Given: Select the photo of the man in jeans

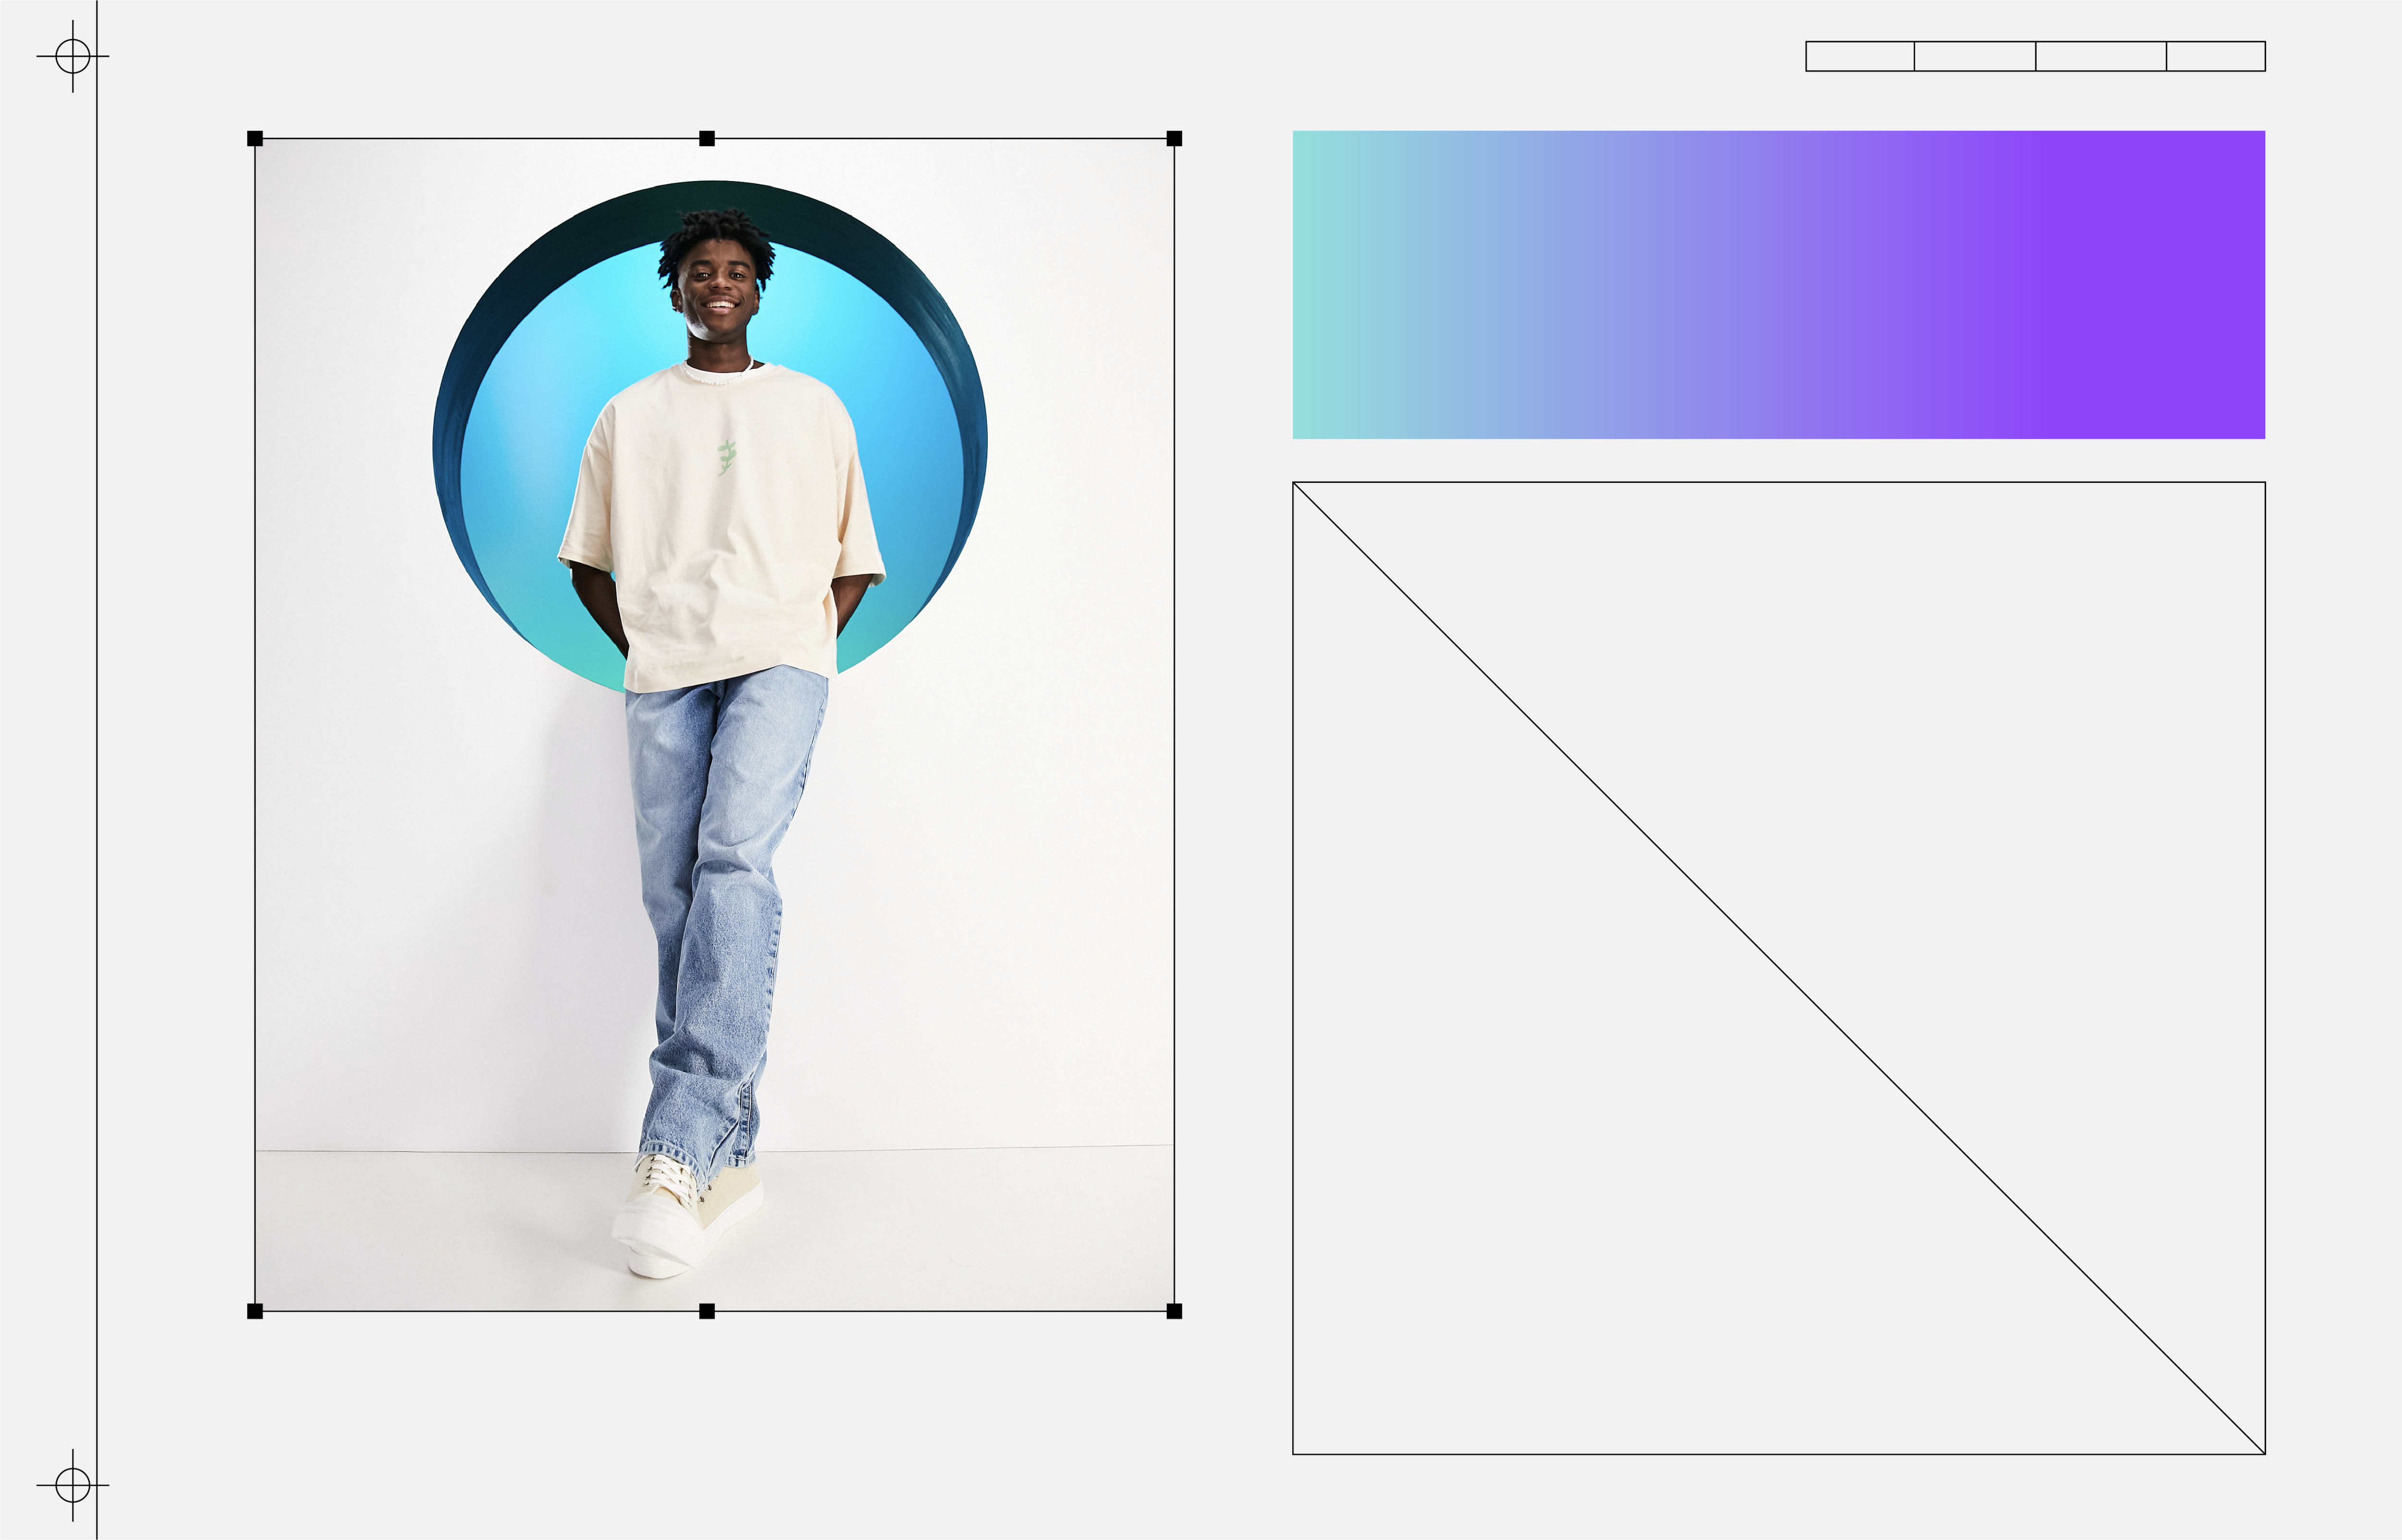Looking at the screenshot, I should point(715,725).
